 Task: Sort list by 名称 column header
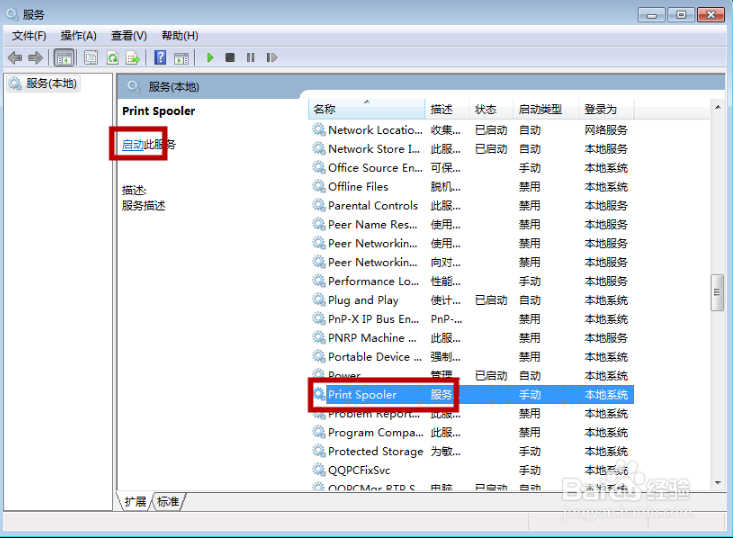(x=324, y=109)
